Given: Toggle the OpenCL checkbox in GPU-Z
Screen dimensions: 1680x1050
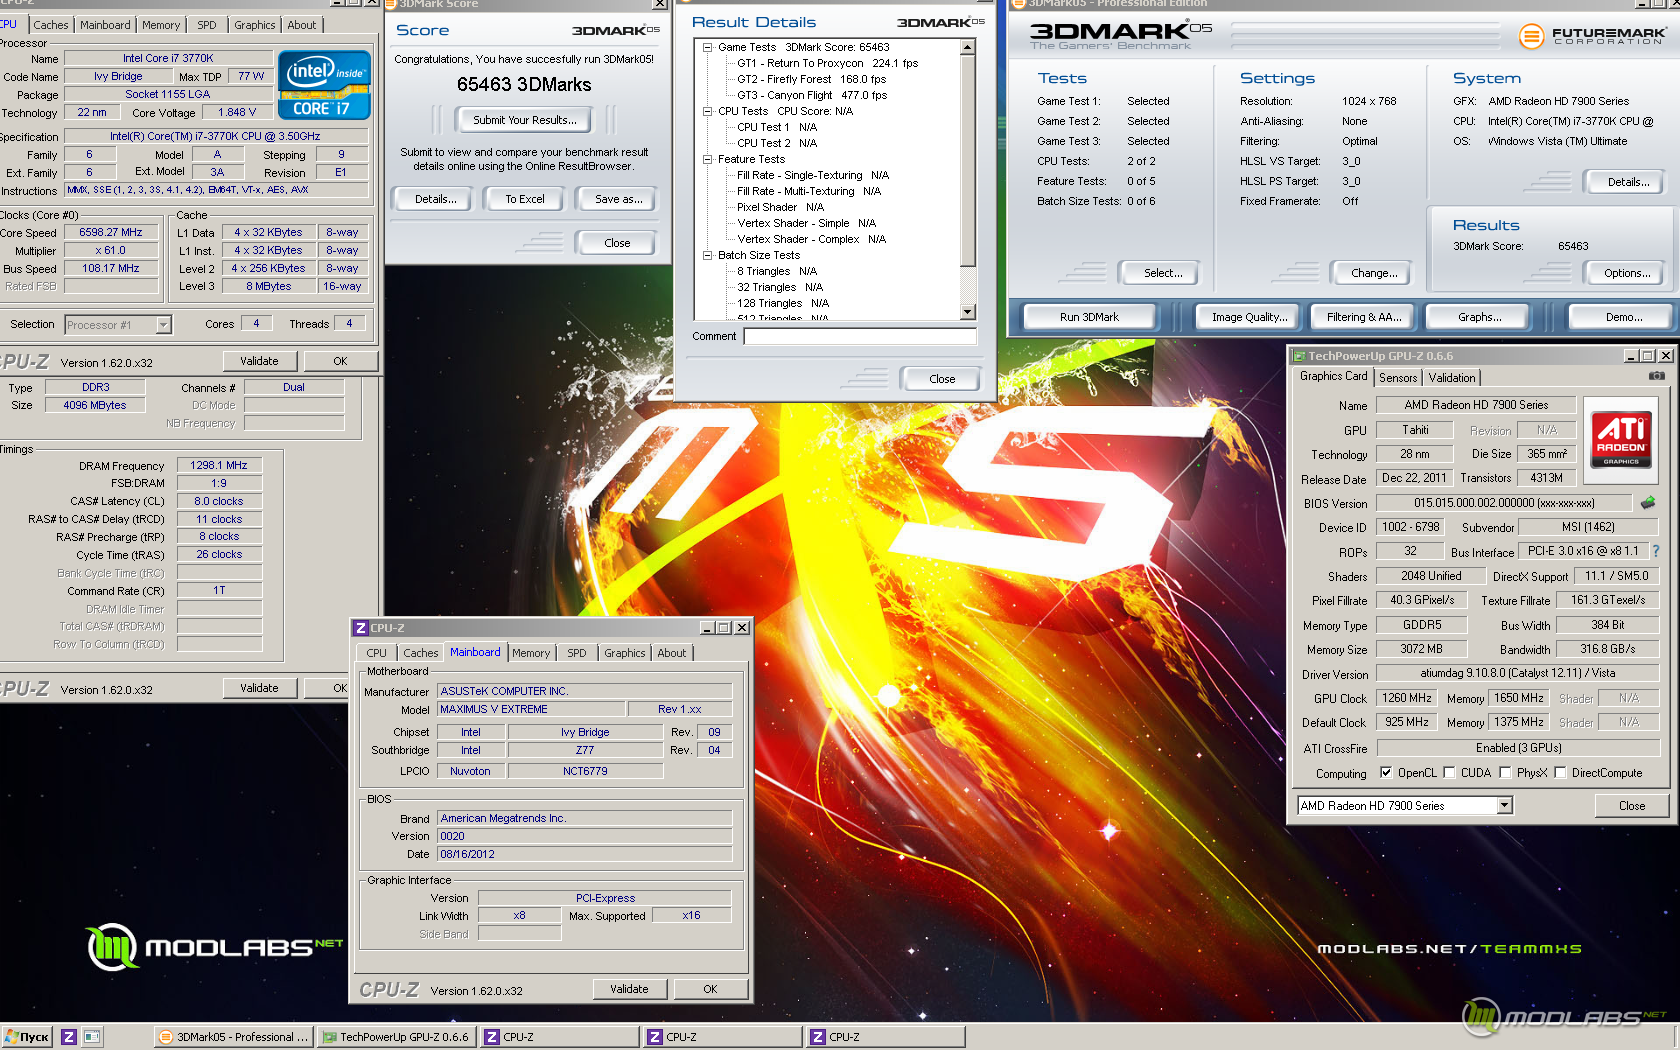Looking at the screenshot, I should (1386, 772).
